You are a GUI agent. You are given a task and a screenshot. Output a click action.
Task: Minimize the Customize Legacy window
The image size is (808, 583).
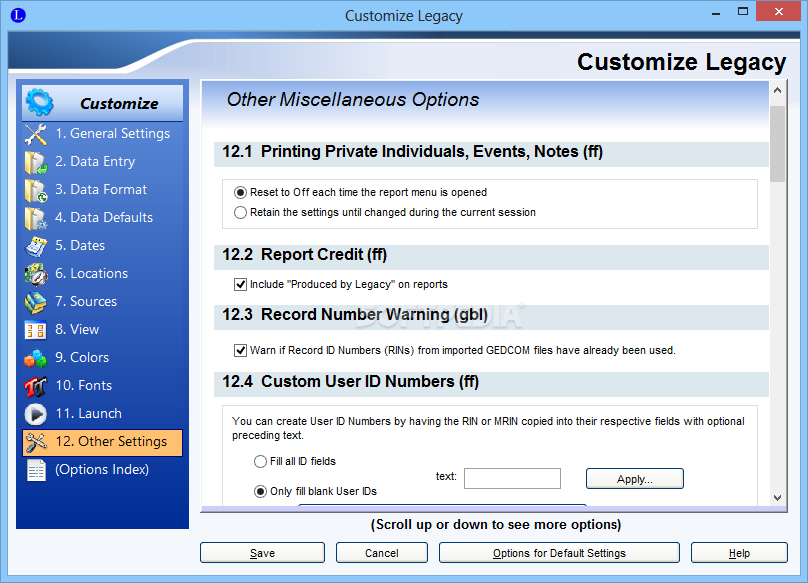pos(716,13)
